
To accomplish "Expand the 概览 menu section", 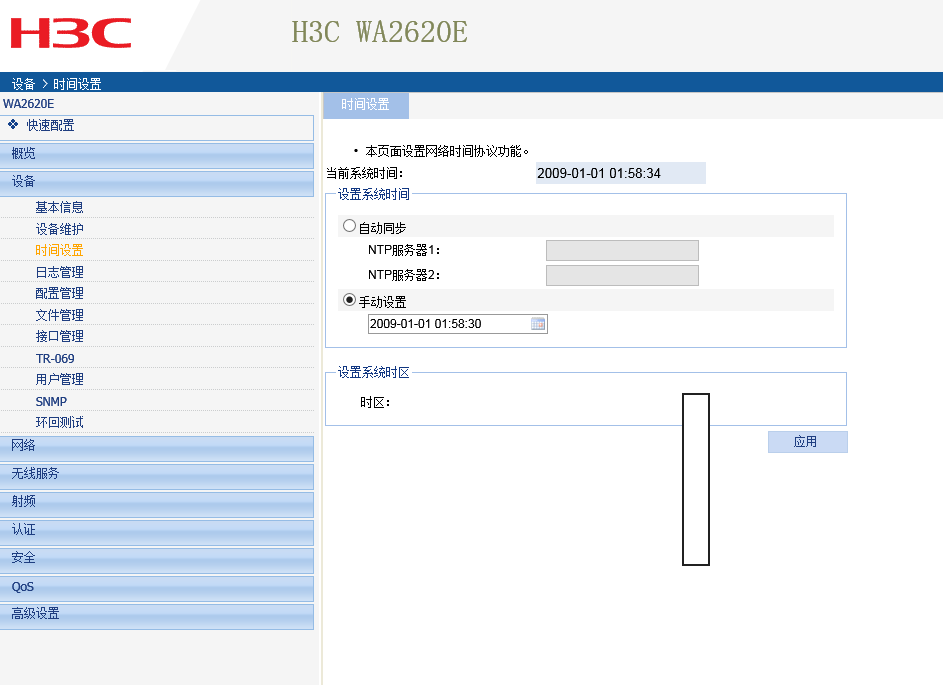I will pyautogui.click(x=156, y=155).
